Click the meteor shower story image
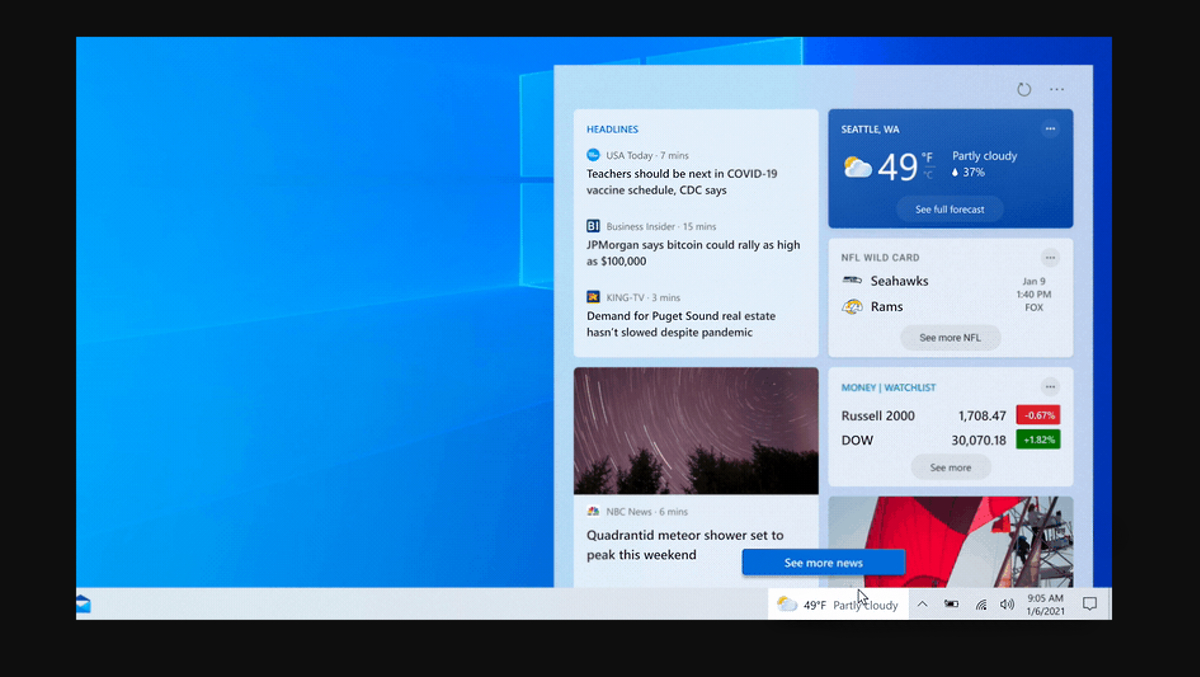The image size is (1200, 677). 695,430
